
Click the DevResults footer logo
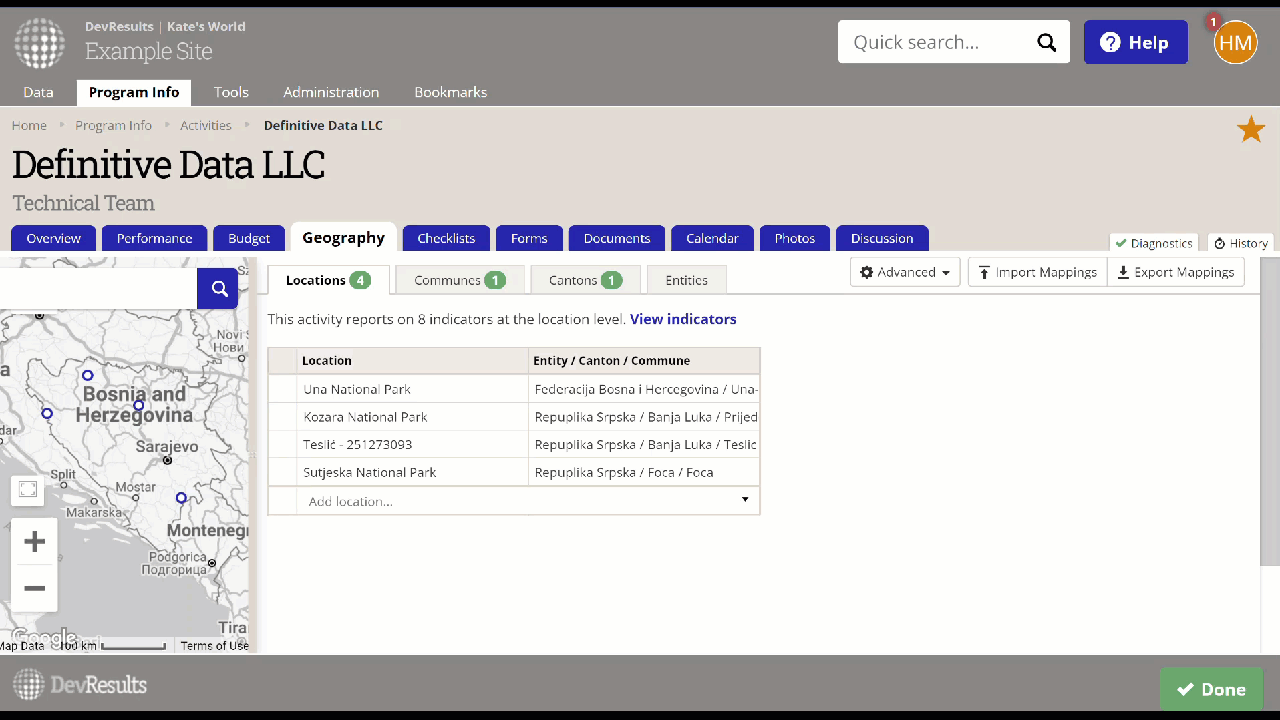point(80,685)
